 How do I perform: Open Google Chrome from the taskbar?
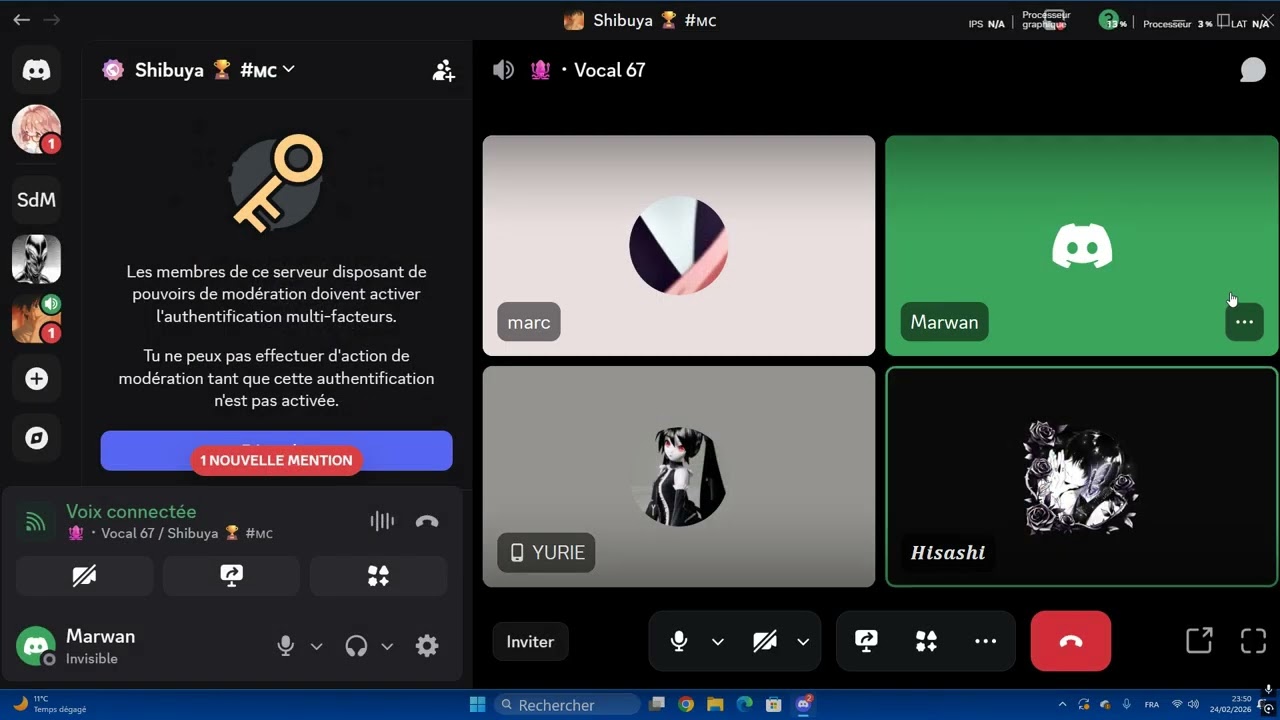click(x=686, y=704)
